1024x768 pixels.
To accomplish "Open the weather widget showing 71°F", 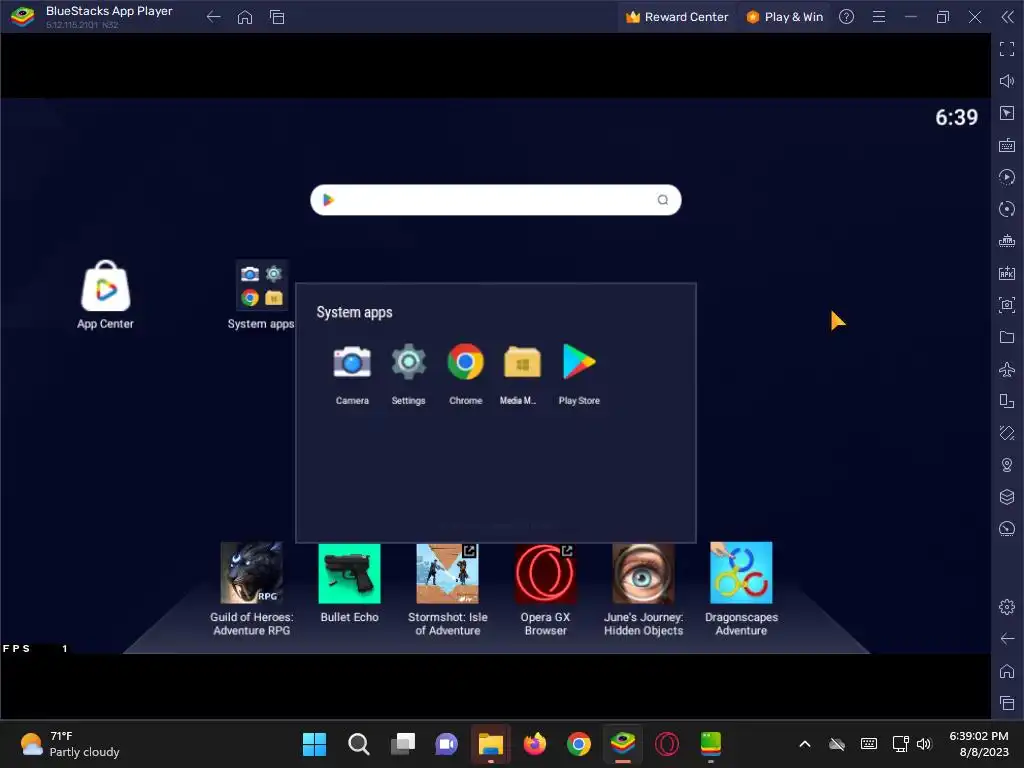I will pyautogui.click(x=70, y=744).
